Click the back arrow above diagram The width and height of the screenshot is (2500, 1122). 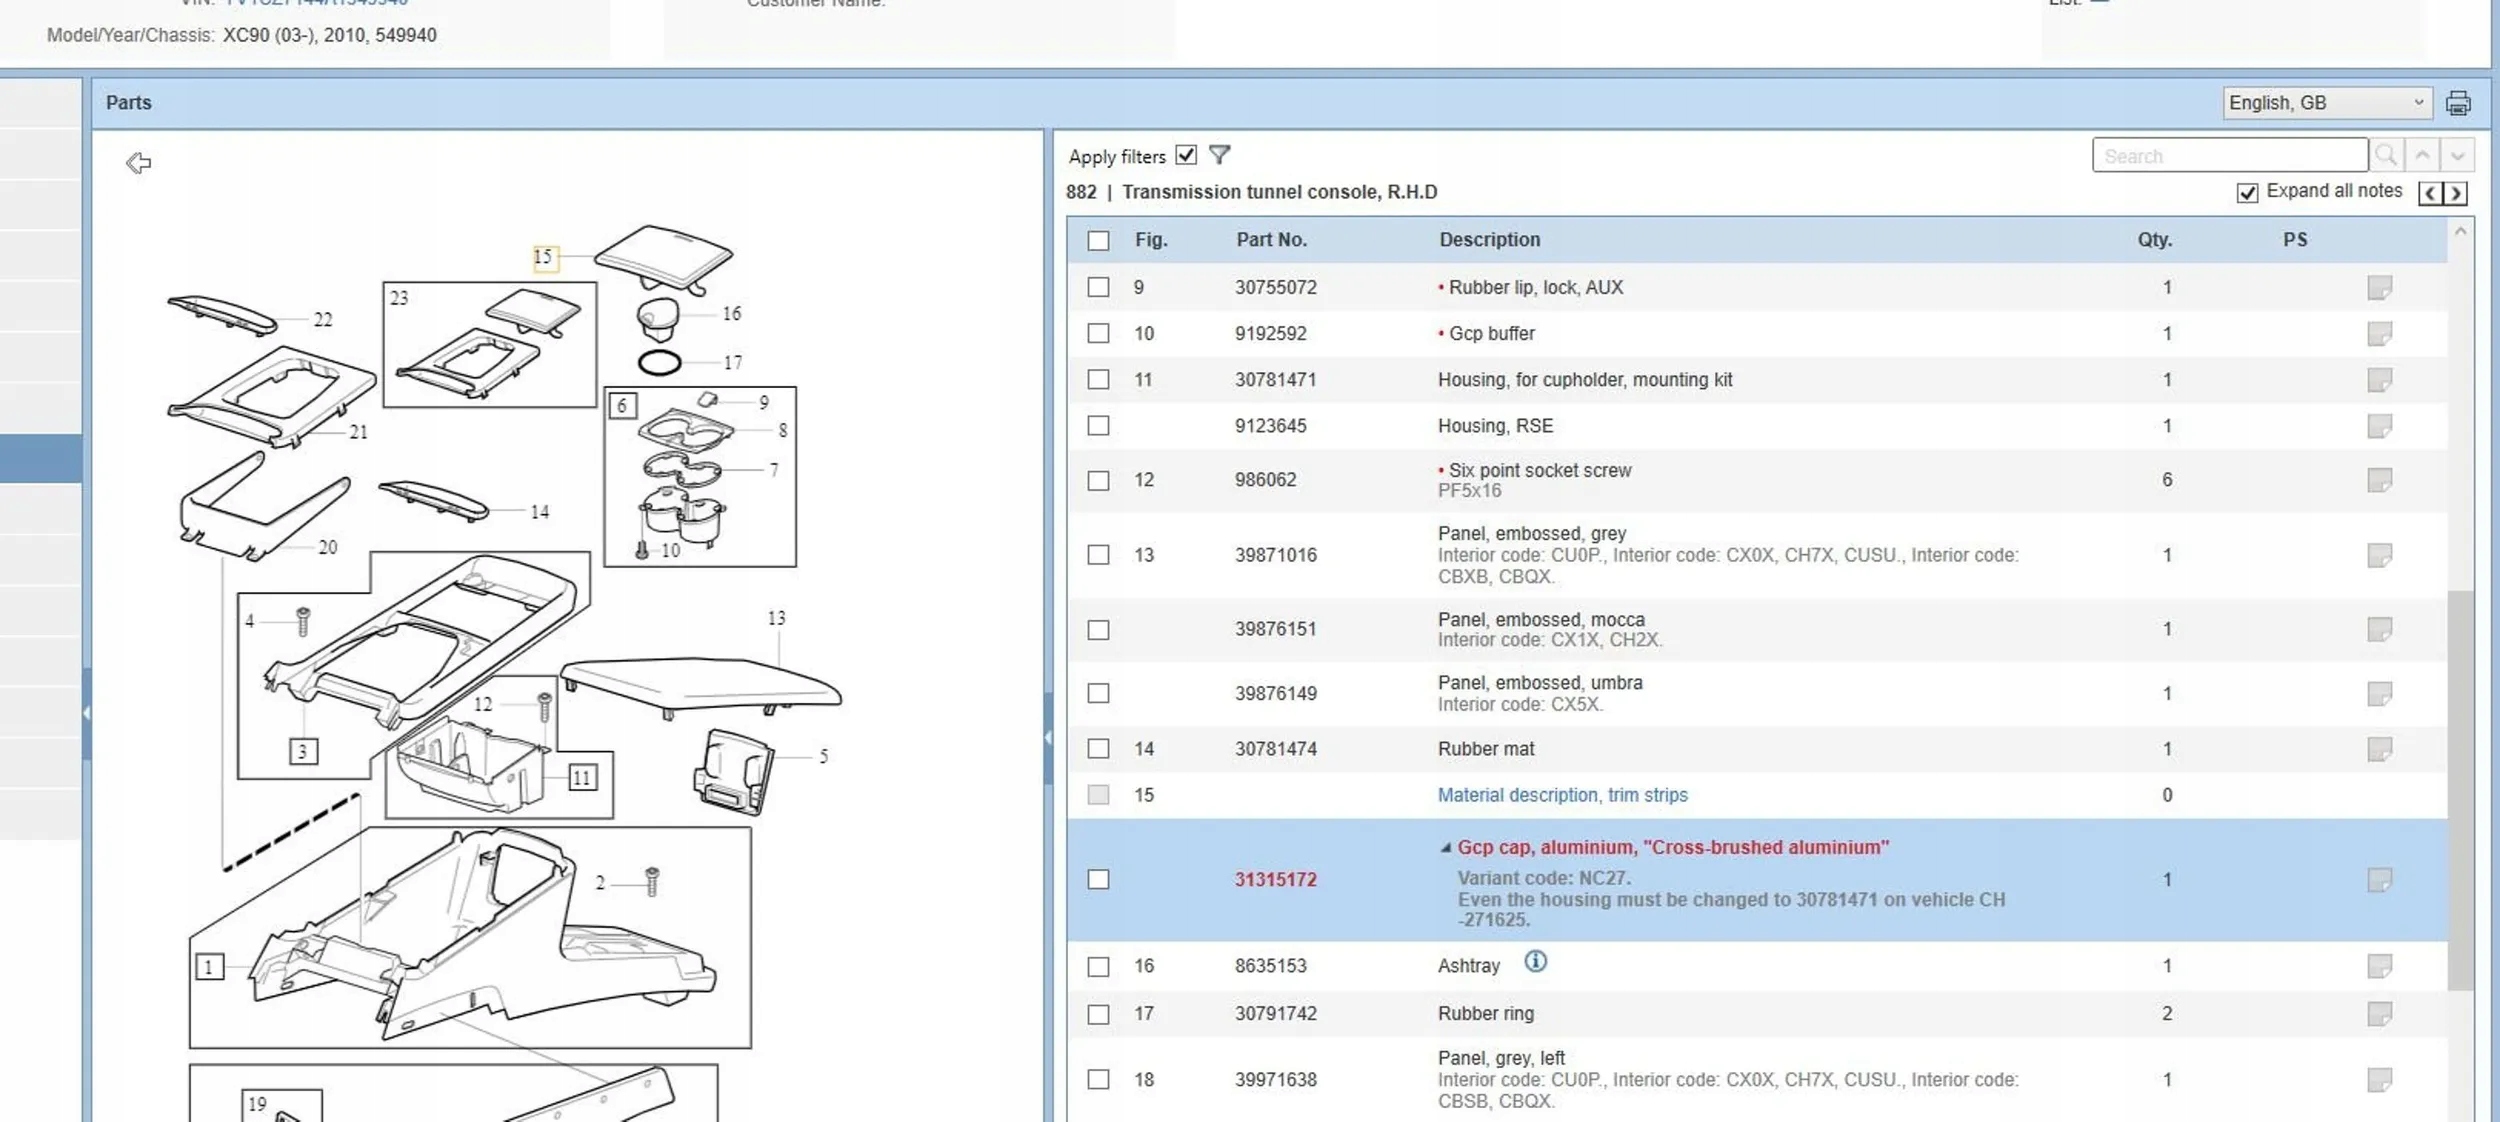point(138,163)
